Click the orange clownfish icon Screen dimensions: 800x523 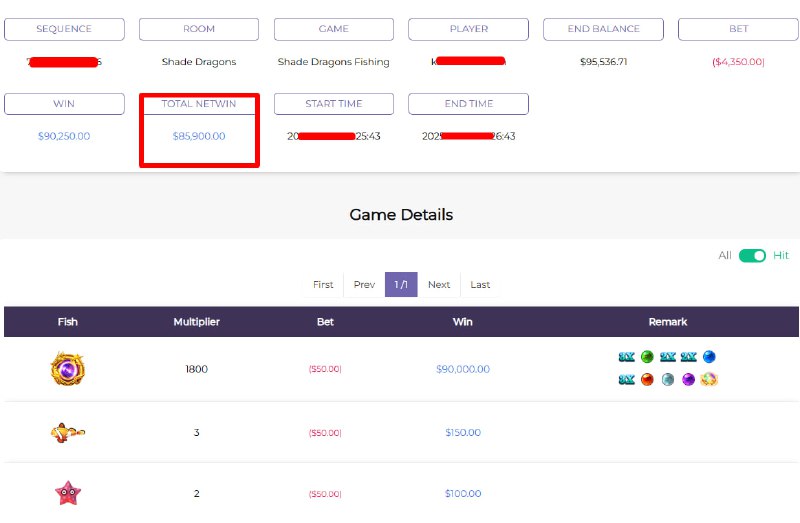click(x=67, y=432)
